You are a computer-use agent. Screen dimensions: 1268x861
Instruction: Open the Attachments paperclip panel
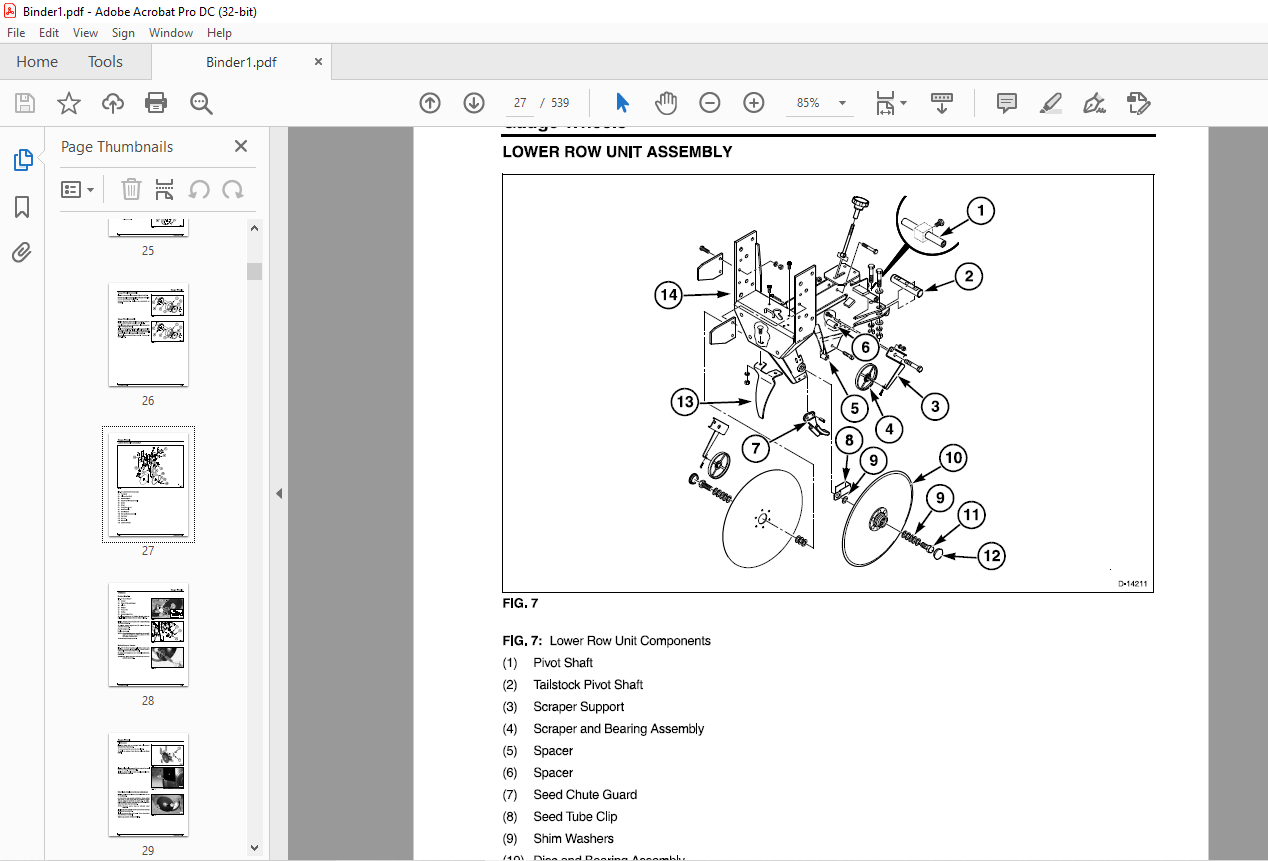pos(22,252)
